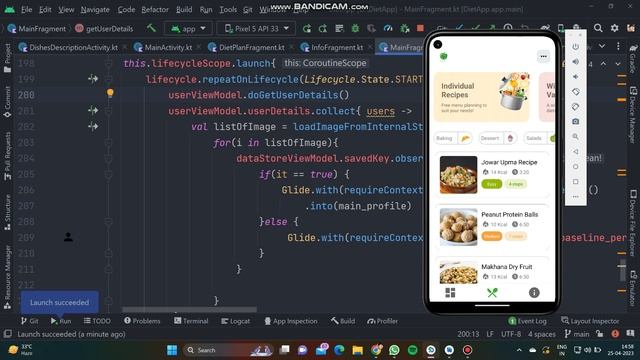This screenshot has height=360, width=640.
Task: Collapse the else-block fold at line 208
Action: 109,222
